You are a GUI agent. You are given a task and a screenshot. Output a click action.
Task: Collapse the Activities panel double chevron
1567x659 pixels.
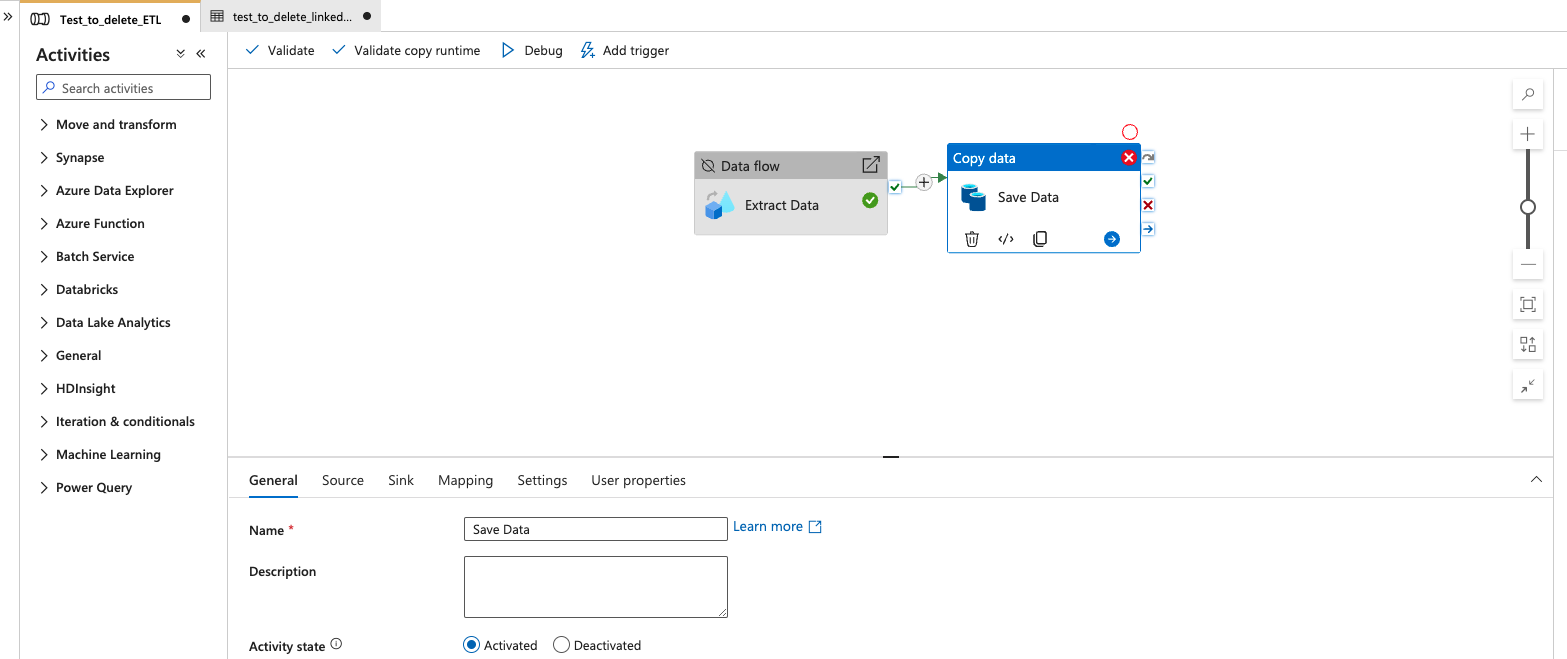(x=200, y=54)
